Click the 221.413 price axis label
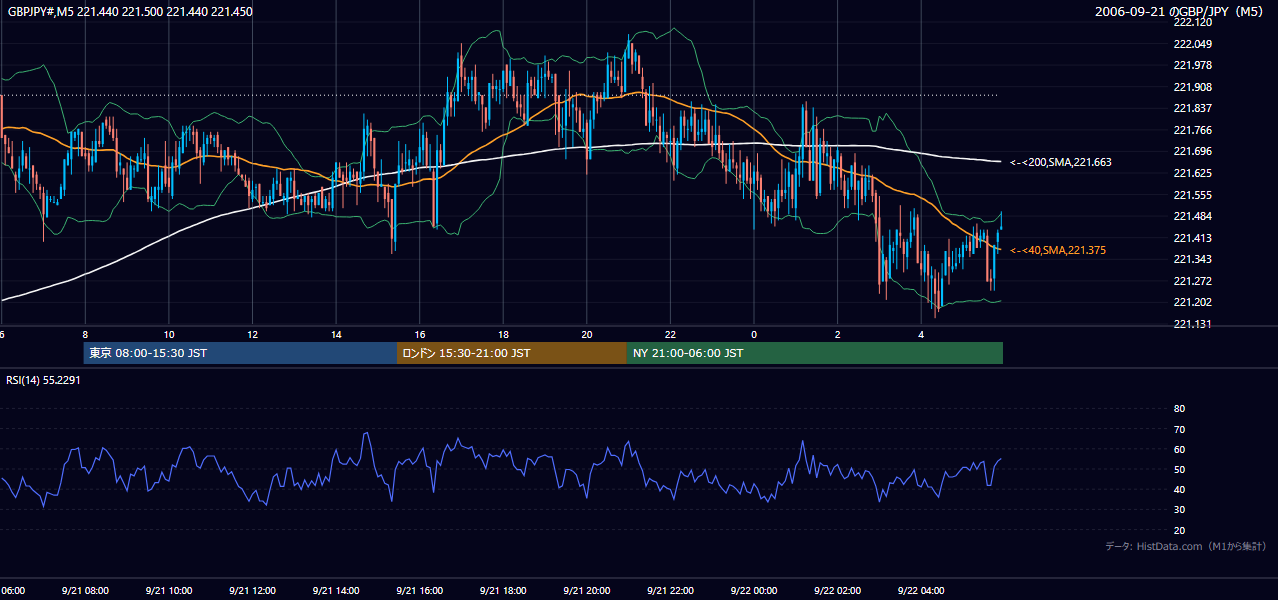 [1192, 238]
